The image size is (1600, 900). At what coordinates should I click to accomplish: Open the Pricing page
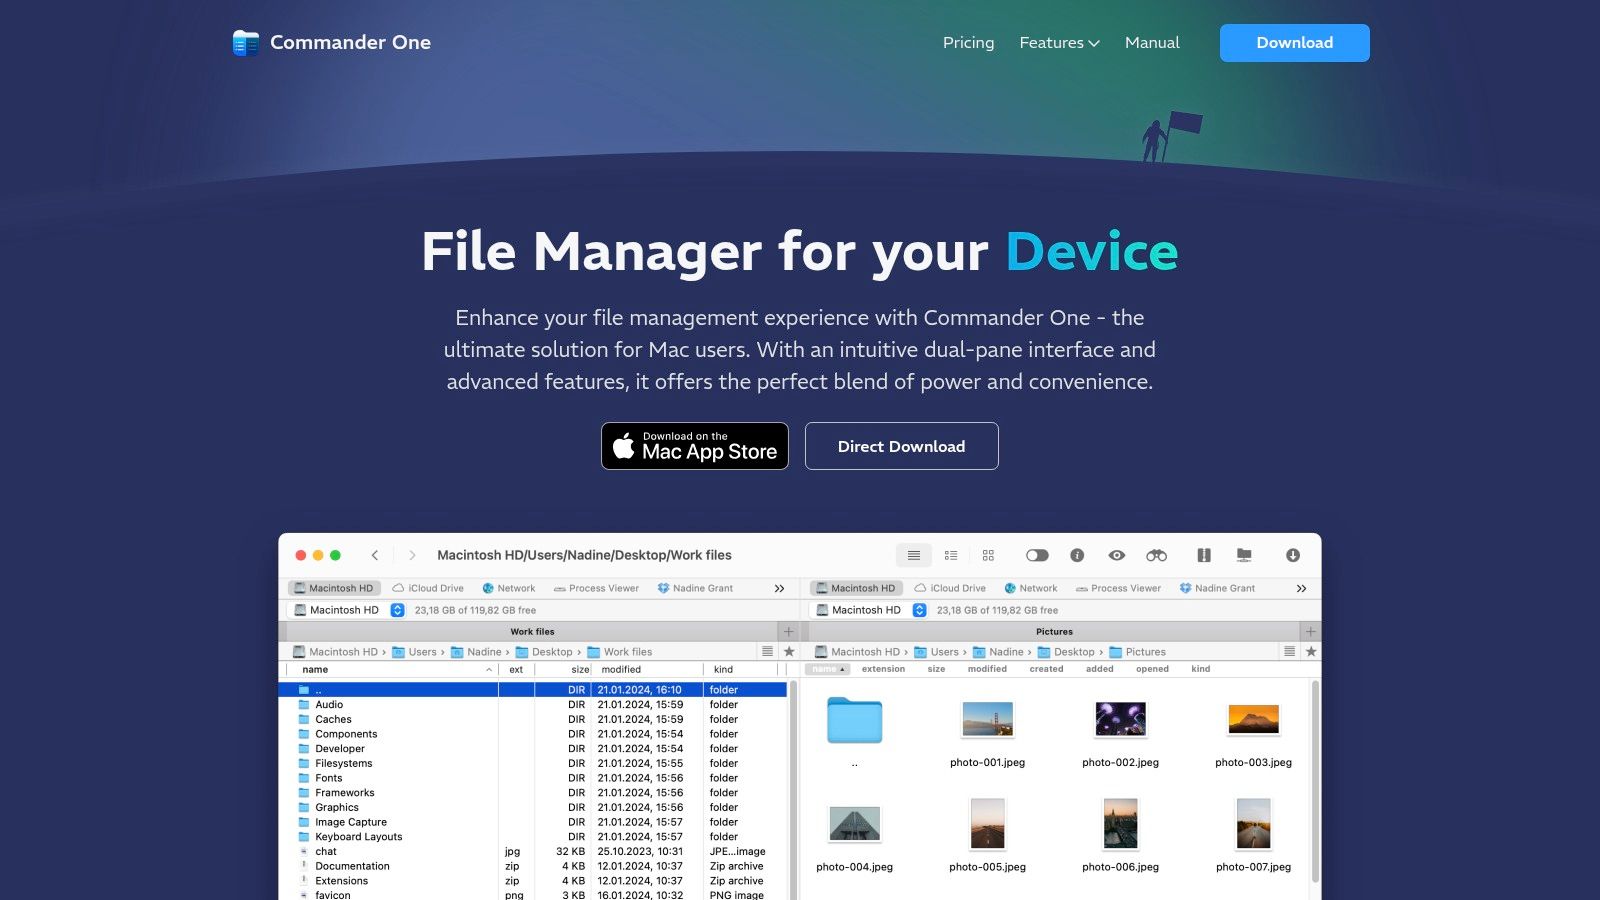[x=968, y=43]
